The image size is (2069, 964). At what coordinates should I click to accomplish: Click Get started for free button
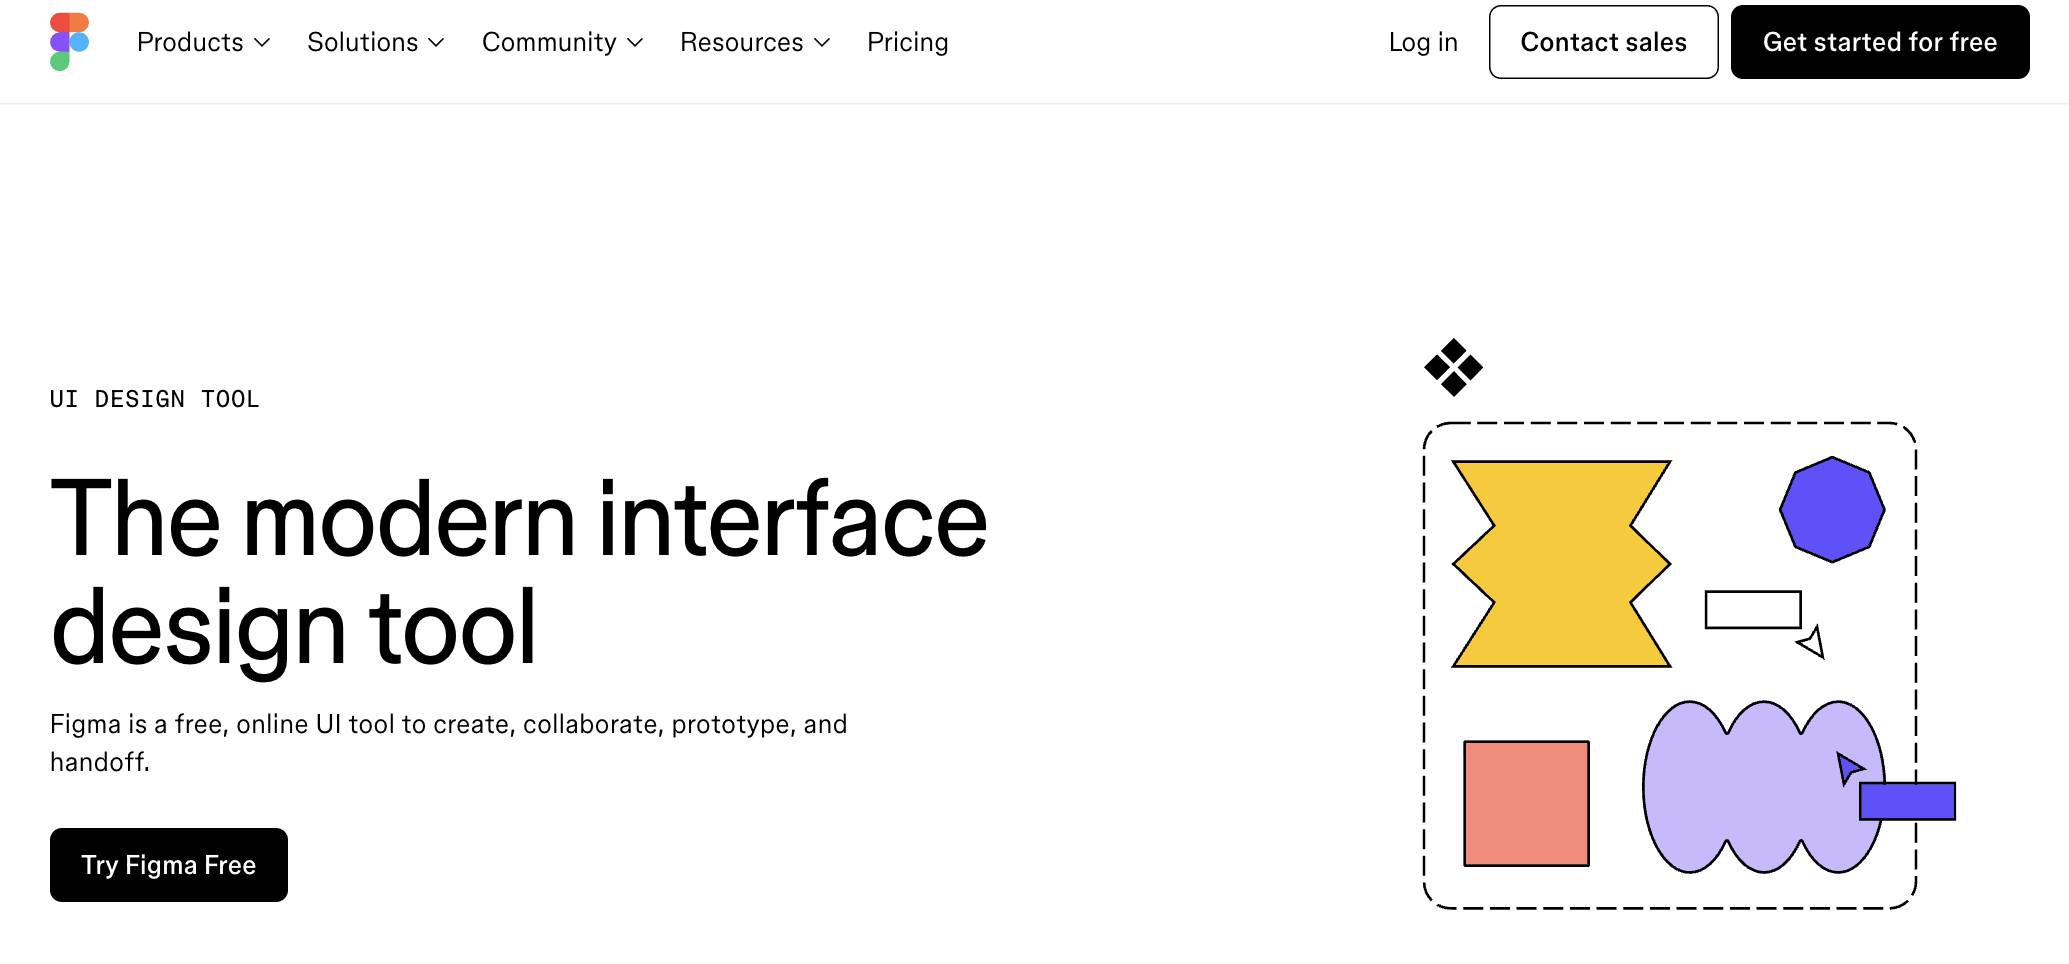tap(1879, 42)
